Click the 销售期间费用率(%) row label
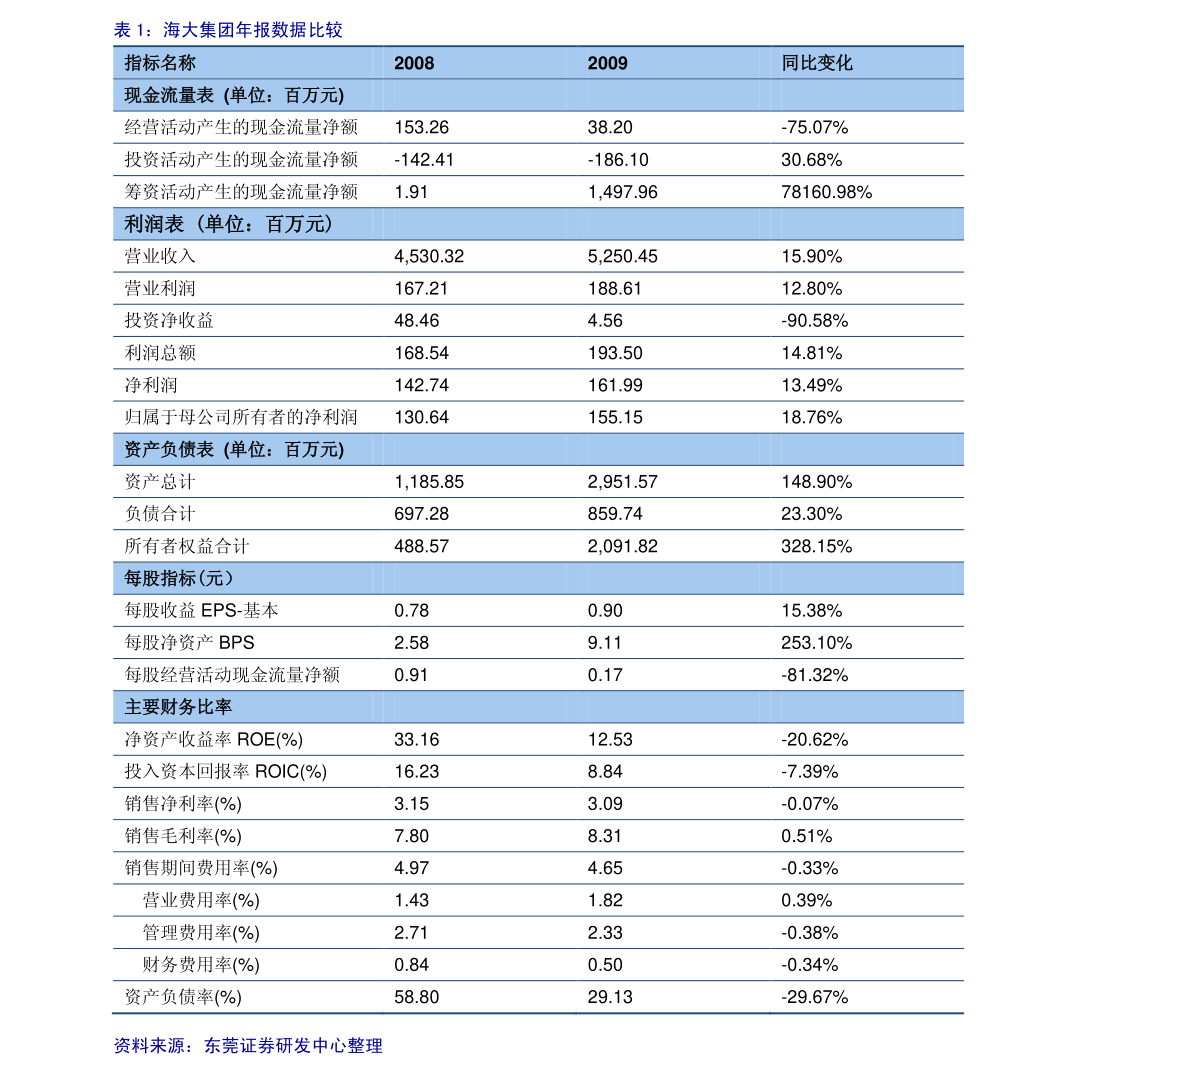Image resolution: width=1191 pixels, height=1074 pixels. click(x=201, y=868)
